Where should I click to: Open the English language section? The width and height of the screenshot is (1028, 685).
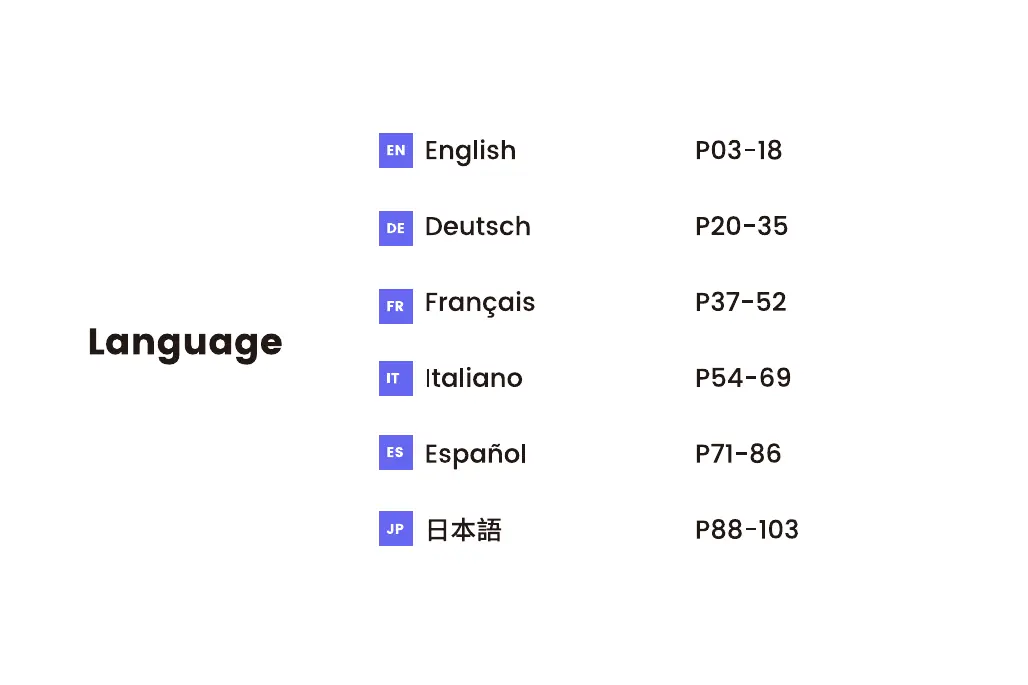[470, 151]
